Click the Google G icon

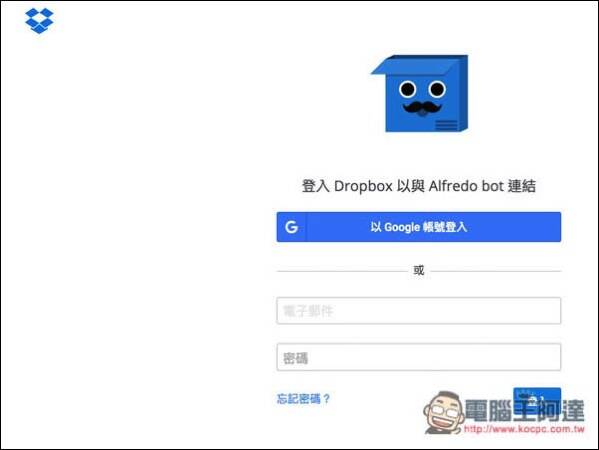[291, 227]
